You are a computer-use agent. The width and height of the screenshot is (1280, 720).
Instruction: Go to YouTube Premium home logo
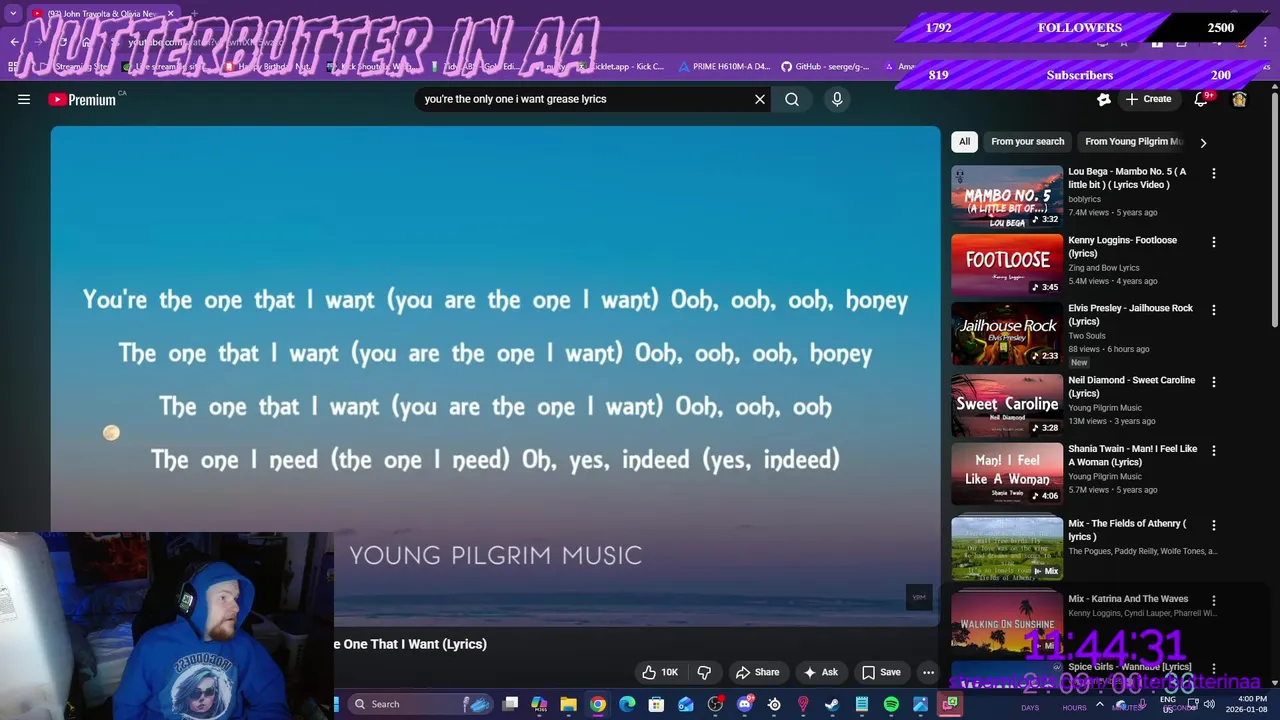pyautogui.click(x=82, y=99)
